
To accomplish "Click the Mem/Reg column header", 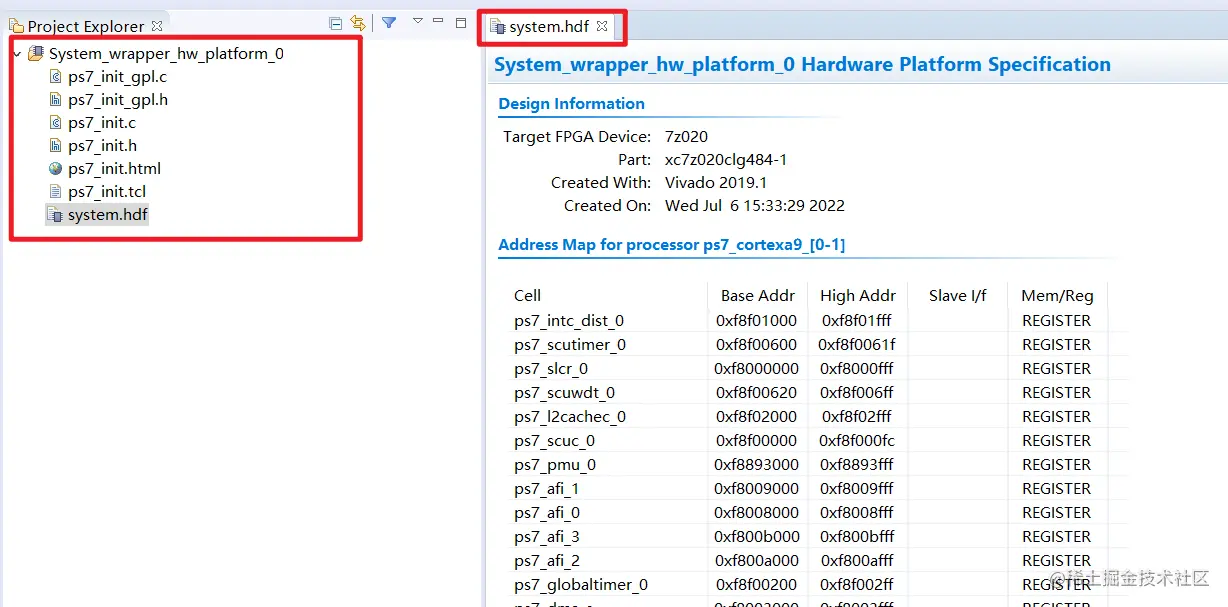I will (1057, 296).
